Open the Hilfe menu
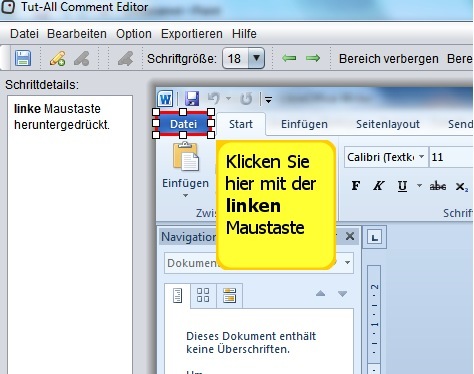 coord(244,34)
